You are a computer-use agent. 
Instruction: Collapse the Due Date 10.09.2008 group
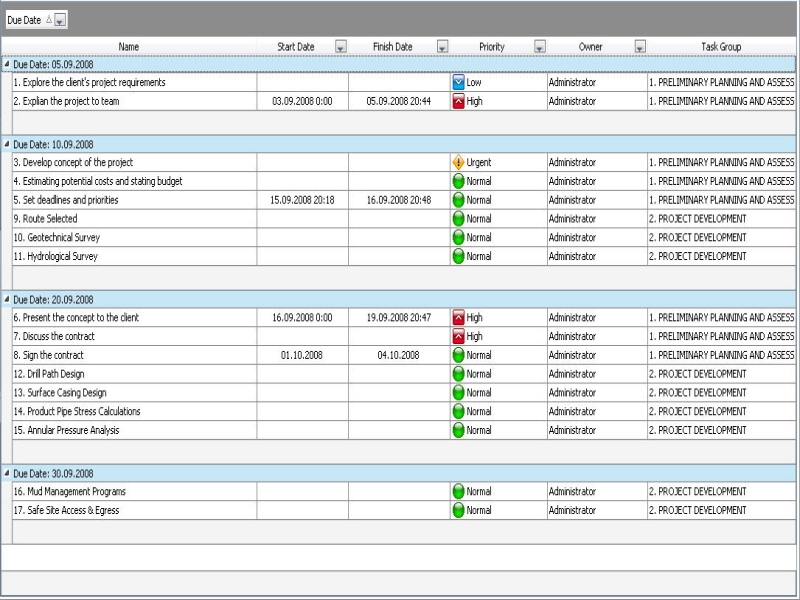(x=7, y=144)
